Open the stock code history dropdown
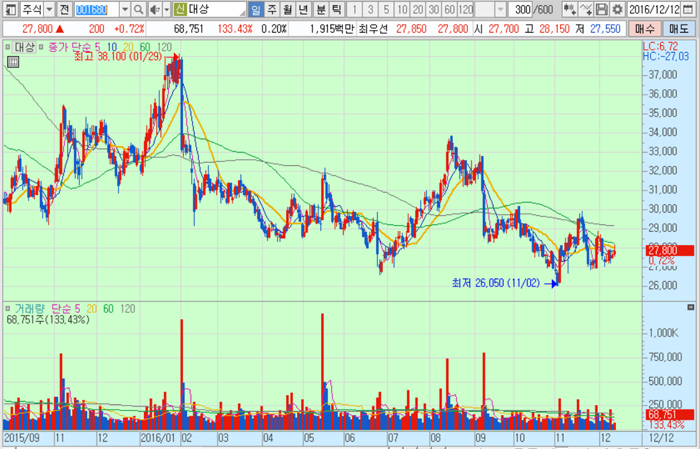This screenshot has width=700, height=449. pos(125,9)
